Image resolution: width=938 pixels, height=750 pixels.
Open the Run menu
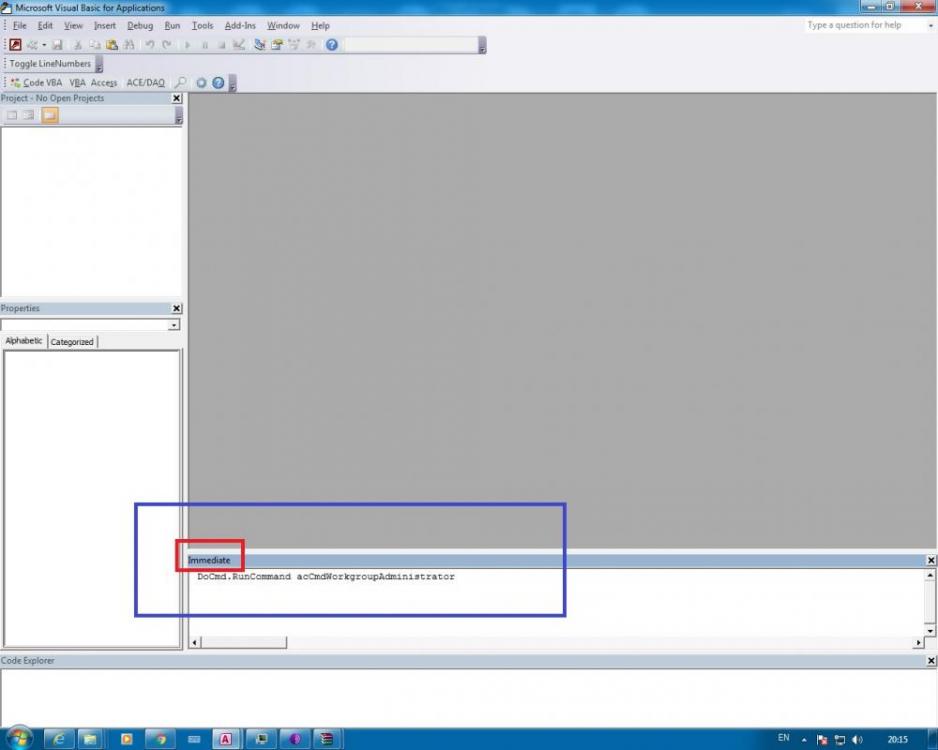click(x=172, y=26)
